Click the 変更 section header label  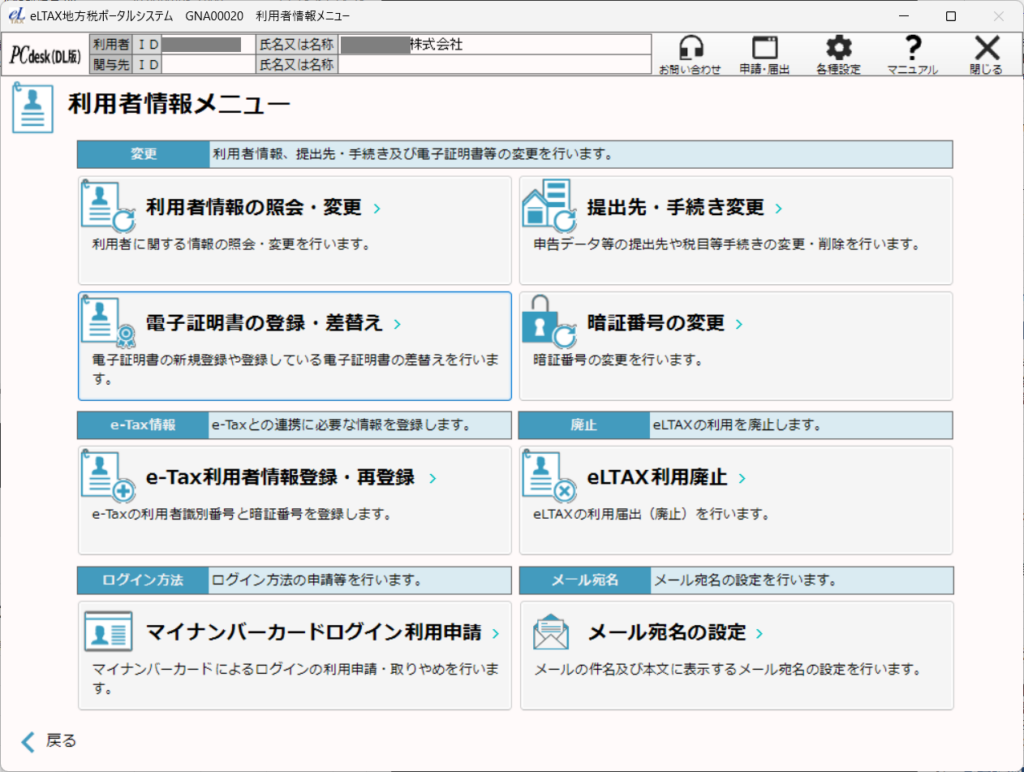pos(144,154)
